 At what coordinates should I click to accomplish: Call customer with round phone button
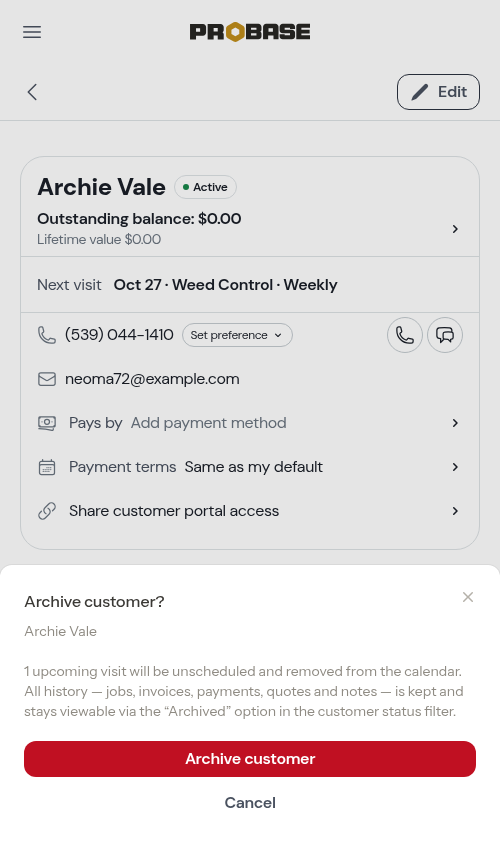pyautogui.click(x=405, y=335)
